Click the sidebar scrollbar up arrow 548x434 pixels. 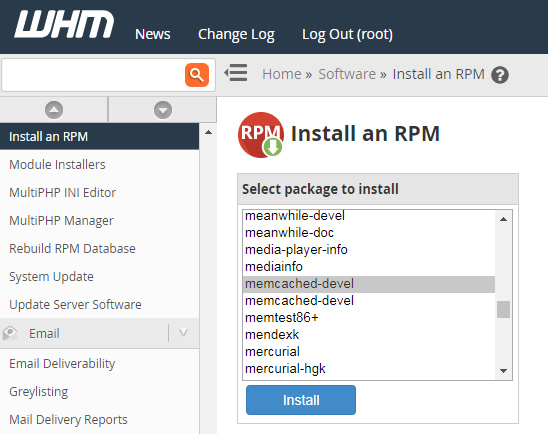pos(208,132)
